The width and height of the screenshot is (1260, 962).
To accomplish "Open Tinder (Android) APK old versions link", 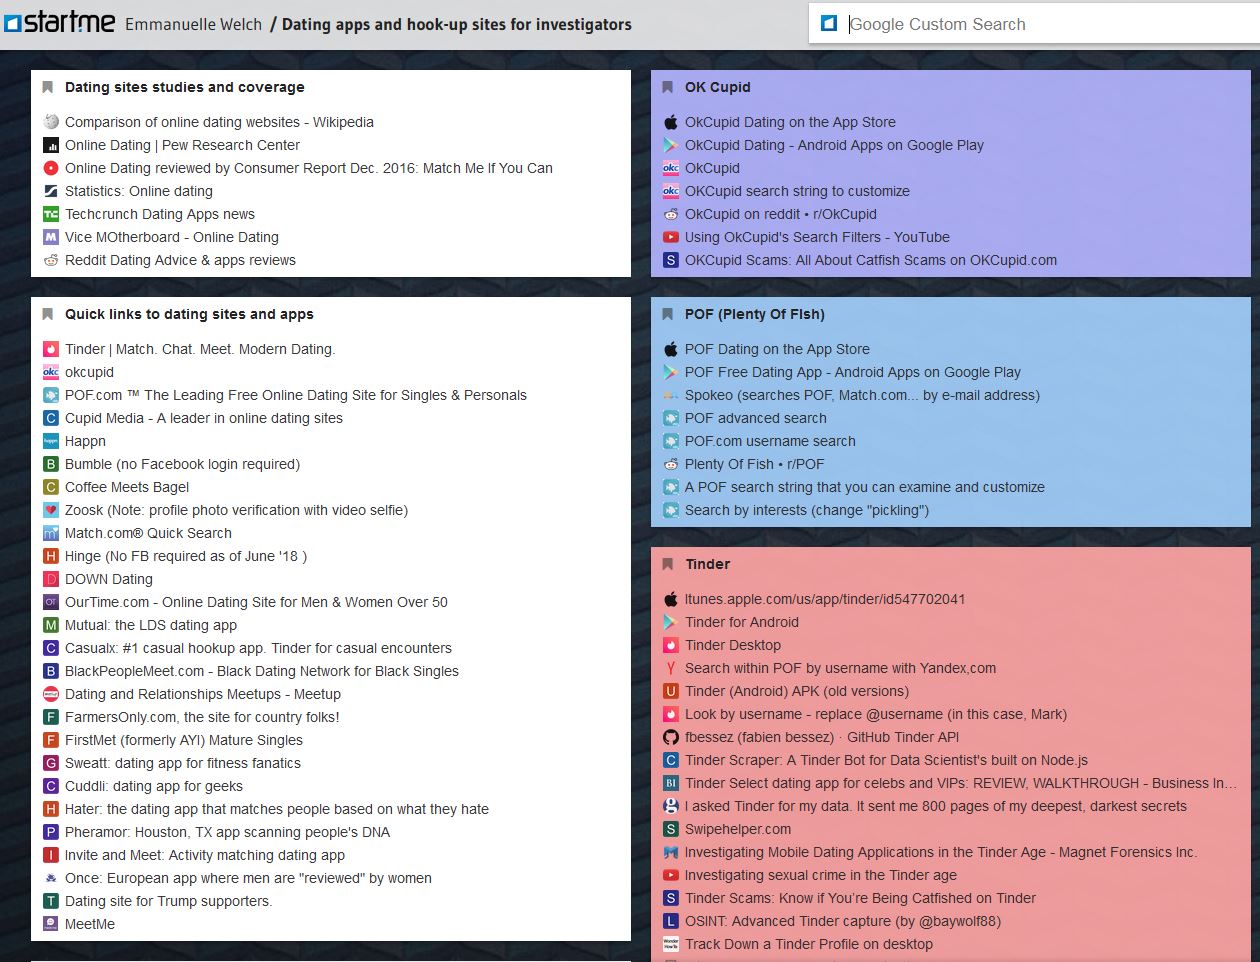I will [797, 691].
